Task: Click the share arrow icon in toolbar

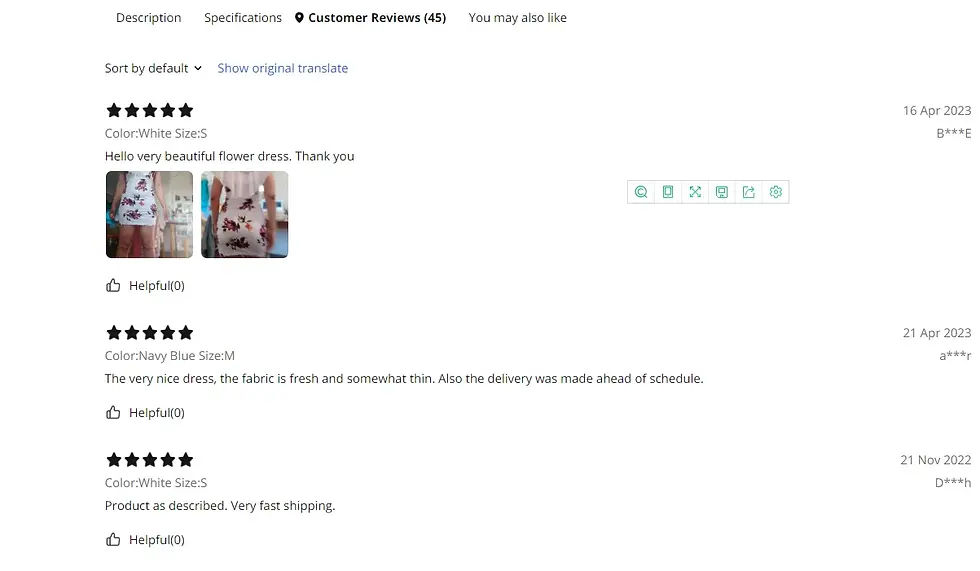Action: 748,192
